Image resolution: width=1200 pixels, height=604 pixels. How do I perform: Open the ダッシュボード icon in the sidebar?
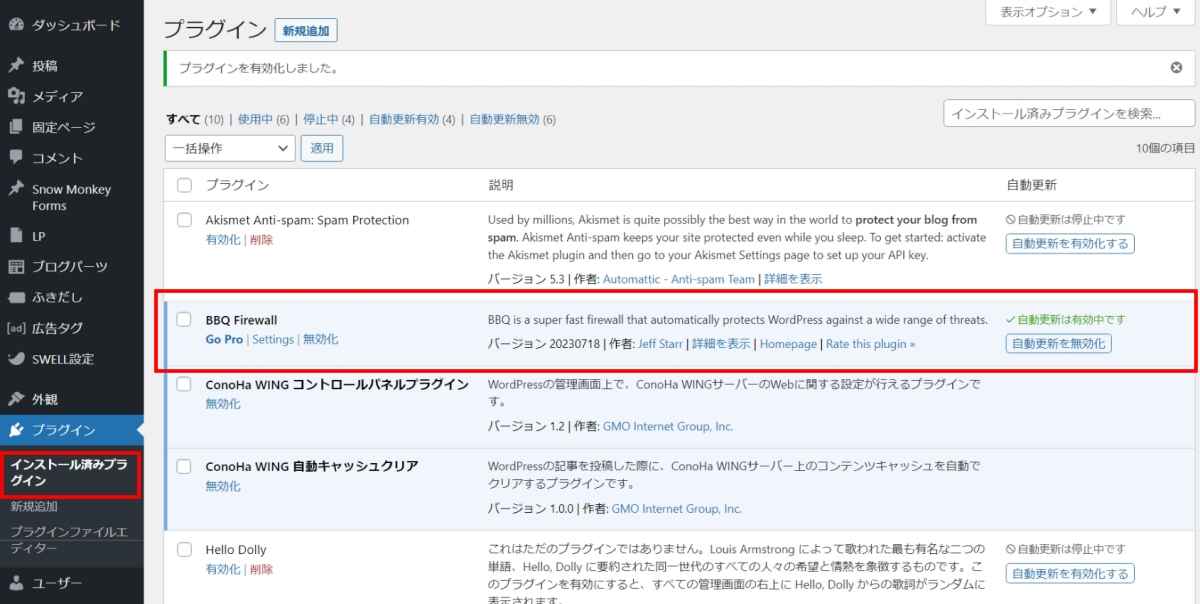point(14,22)
